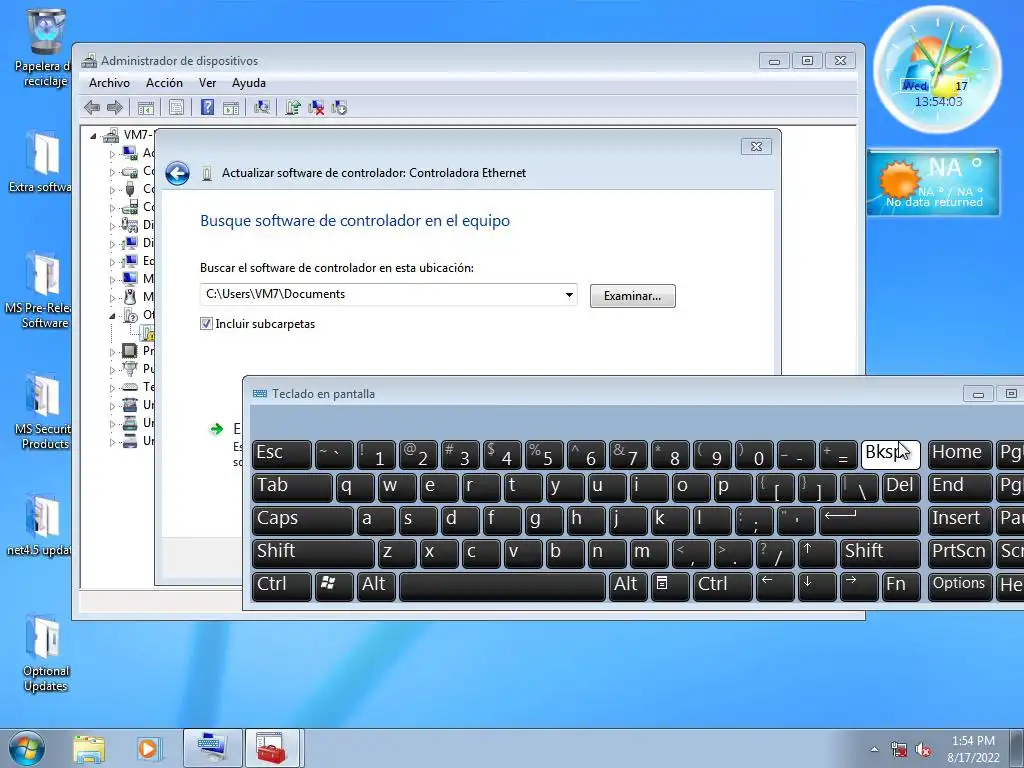Click the Examinar... button
The image size is (1024, 768).
(x=632, y=296)
